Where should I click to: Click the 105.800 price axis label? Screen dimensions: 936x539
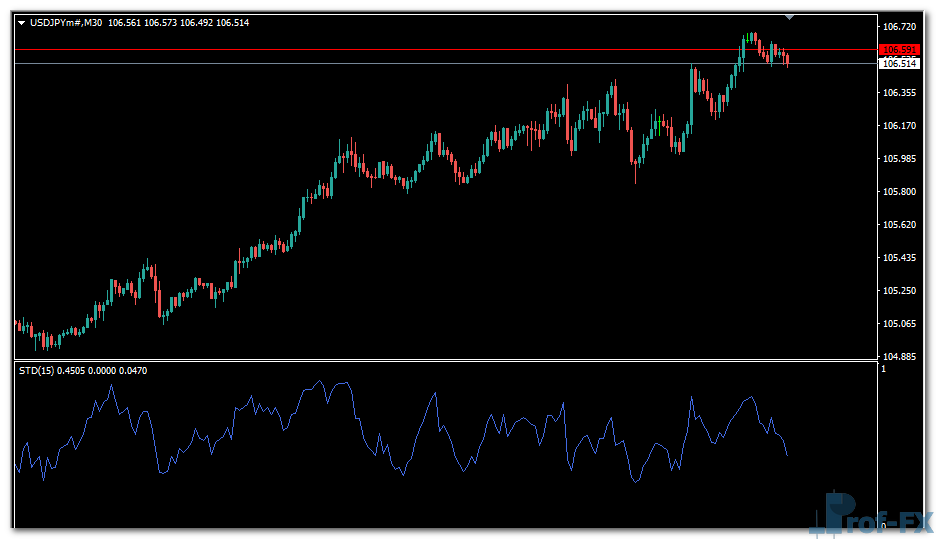coord(900,192)
